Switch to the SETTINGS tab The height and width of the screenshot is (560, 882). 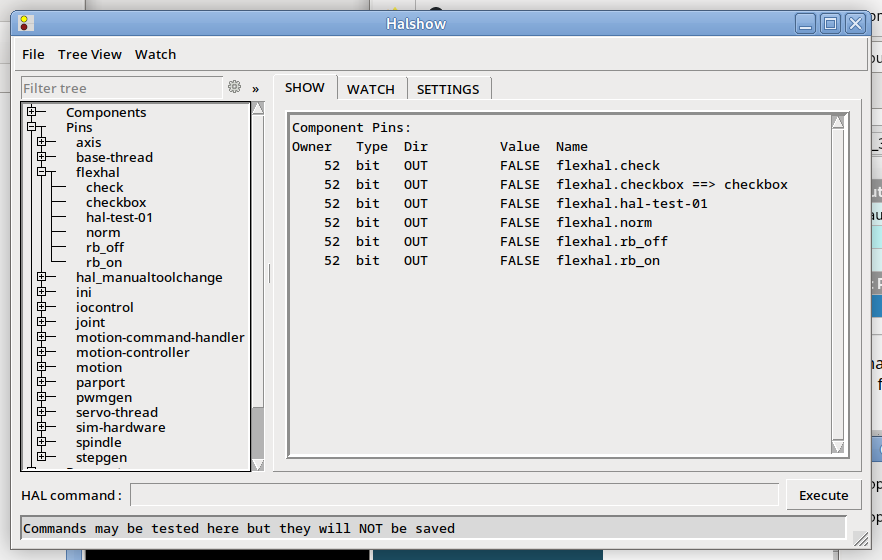[x=447, y=89]
